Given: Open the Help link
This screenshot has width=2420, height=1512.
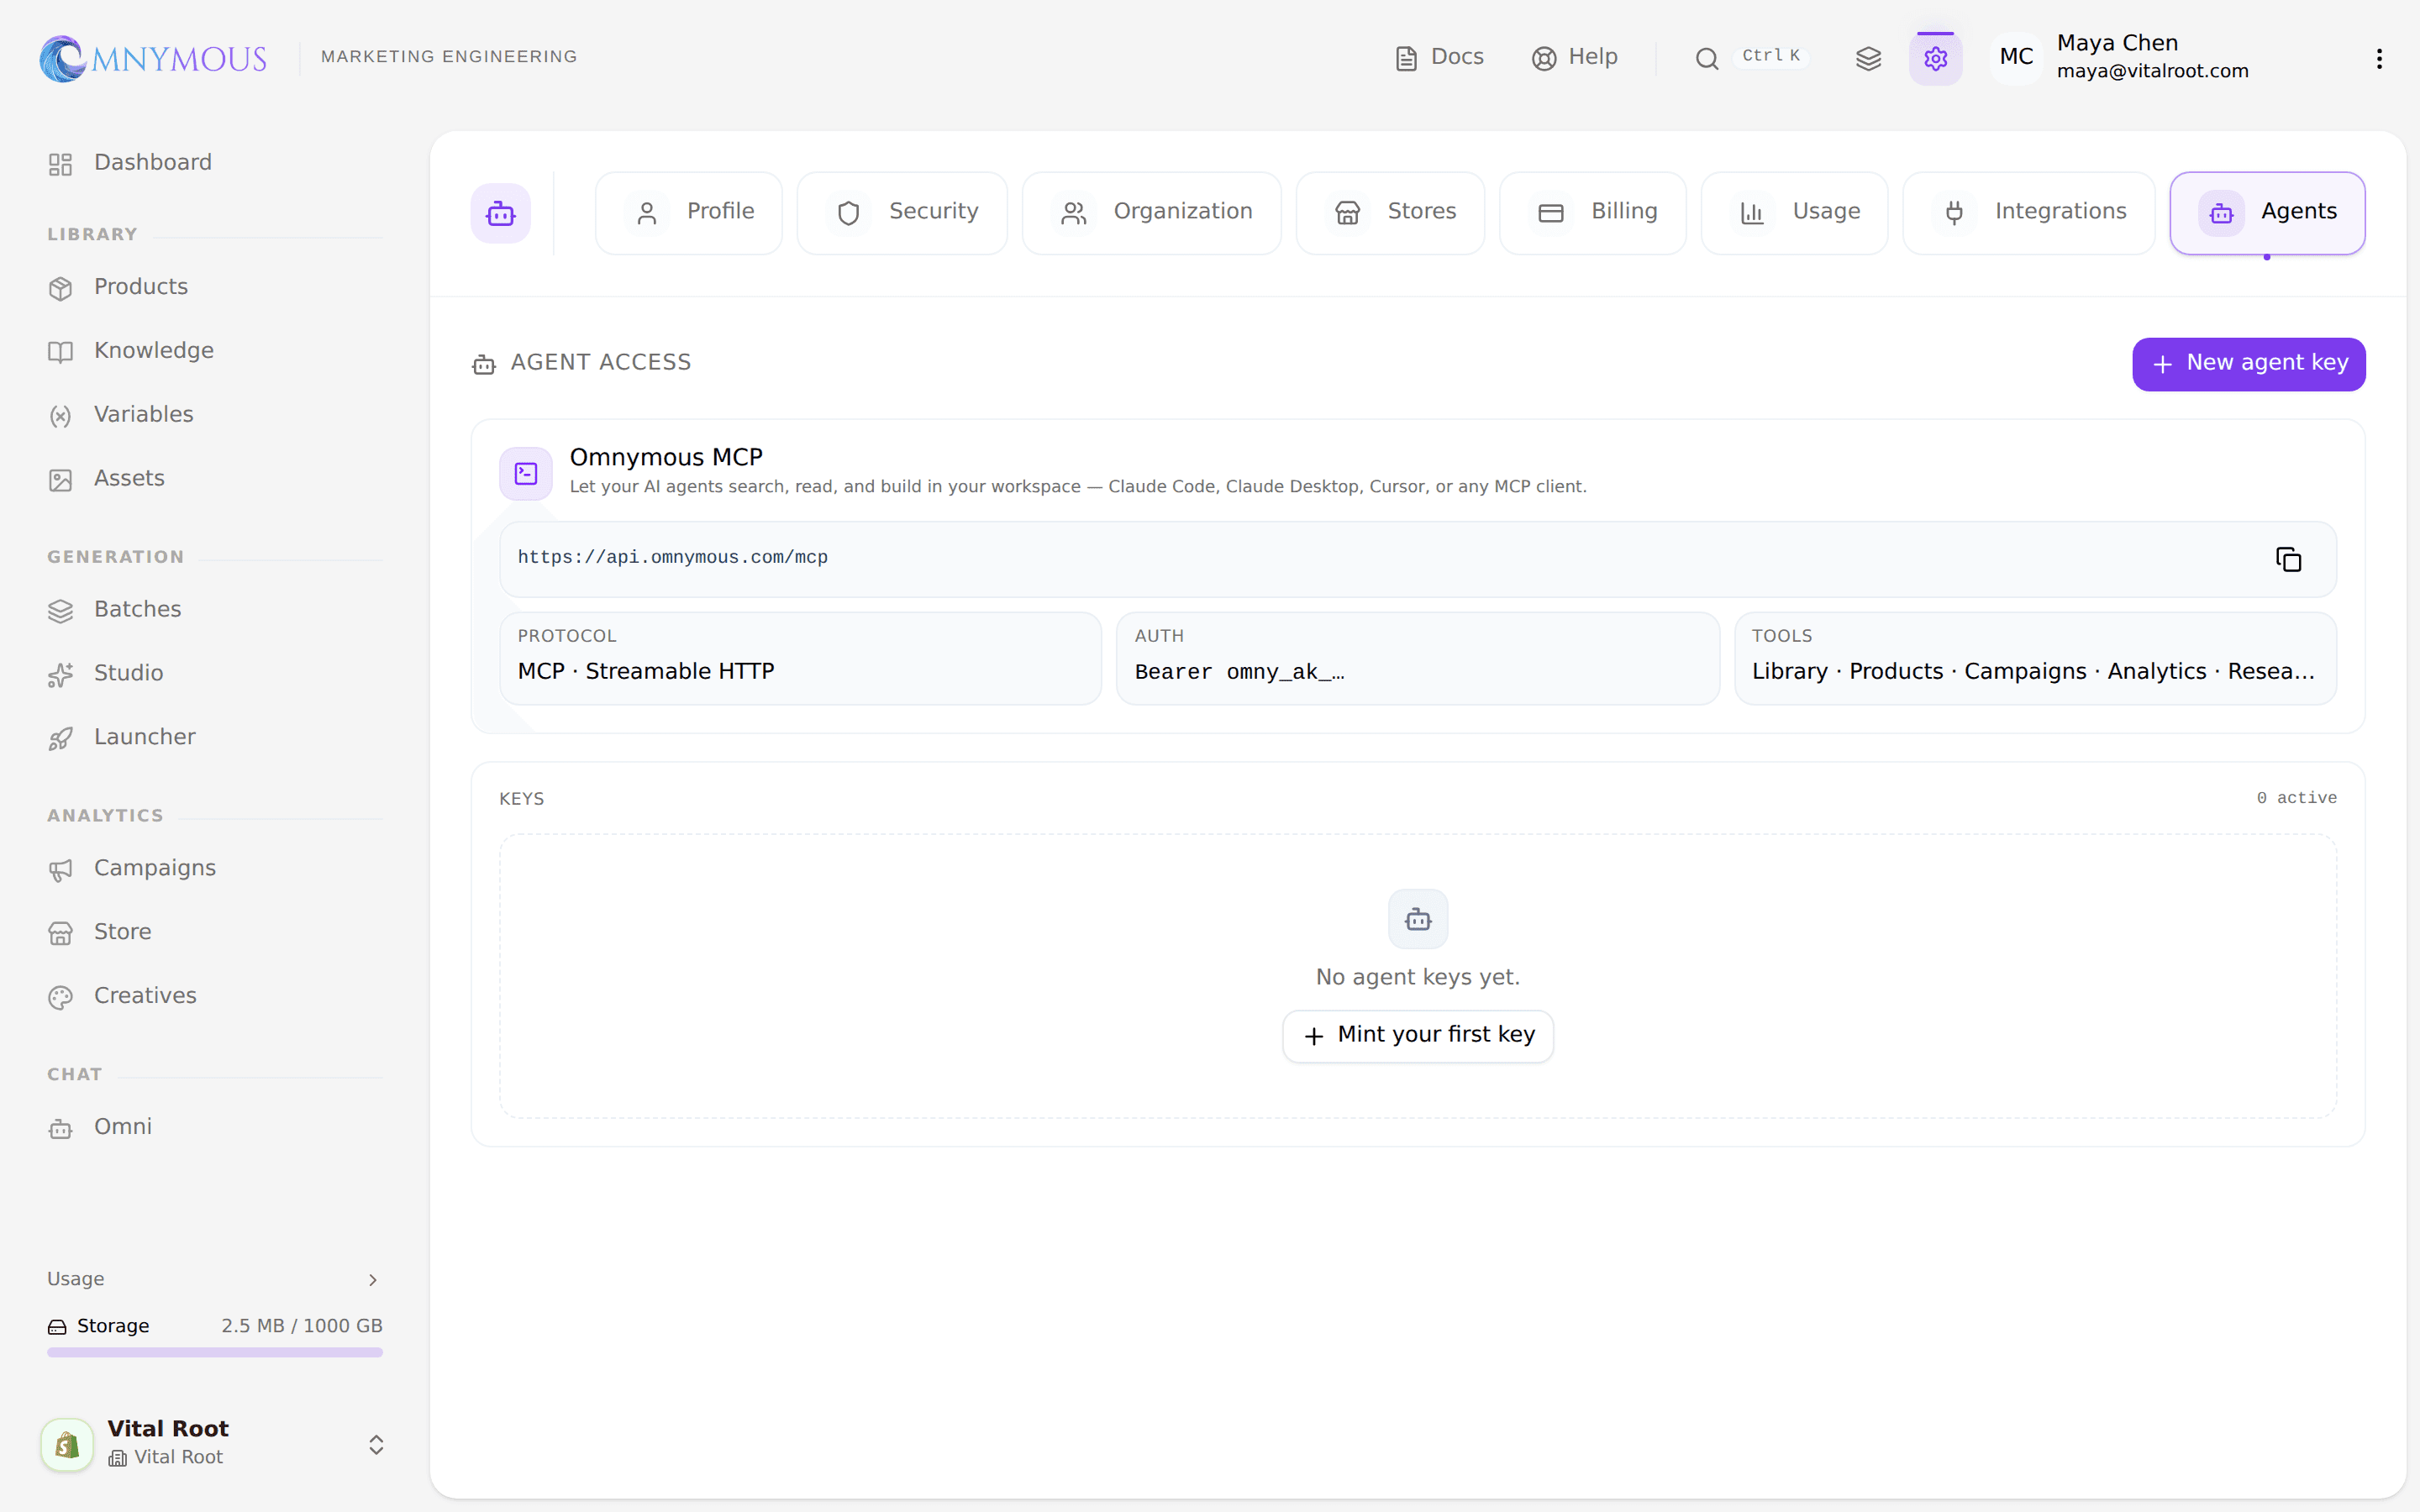Looking at the screenshot, I should [x=1574, y=57].
